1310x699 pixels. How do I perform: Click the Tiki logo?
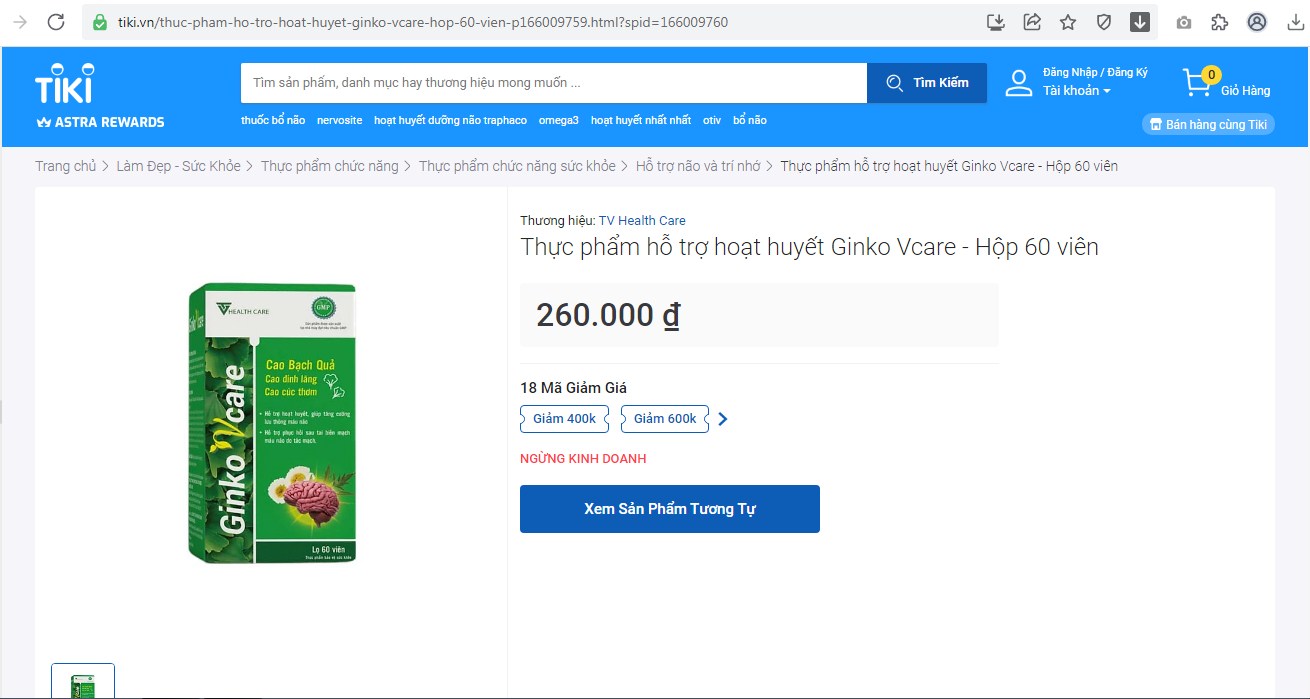pyautogui.click(x=64, y=83)
